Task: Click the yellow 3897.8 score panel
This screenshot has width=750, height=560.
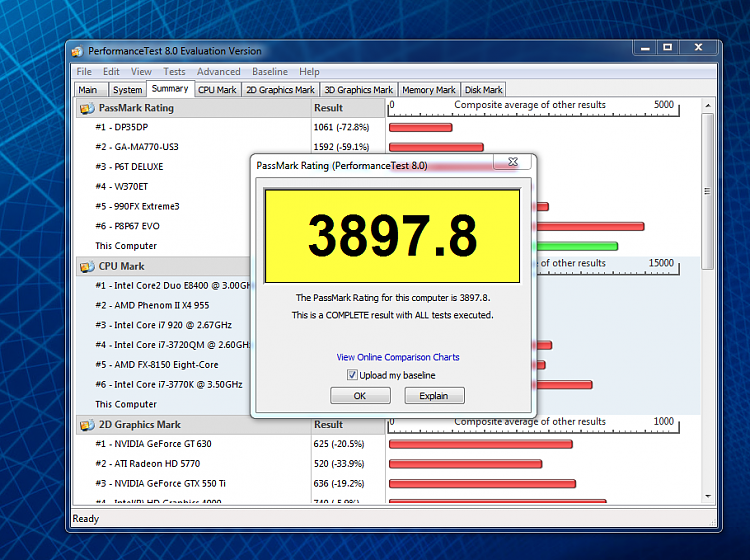Action: coord(392,236)
